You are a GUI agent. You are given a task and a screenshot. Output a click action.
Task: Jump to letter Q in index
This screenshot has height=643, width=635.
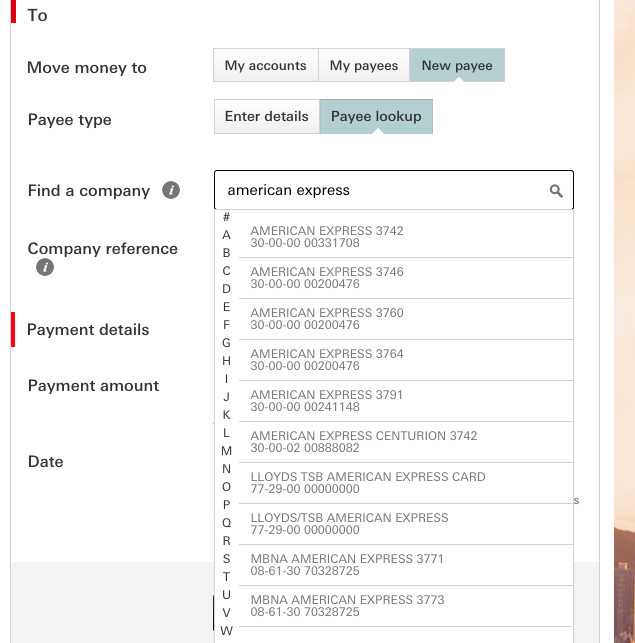tap(226, 523)
